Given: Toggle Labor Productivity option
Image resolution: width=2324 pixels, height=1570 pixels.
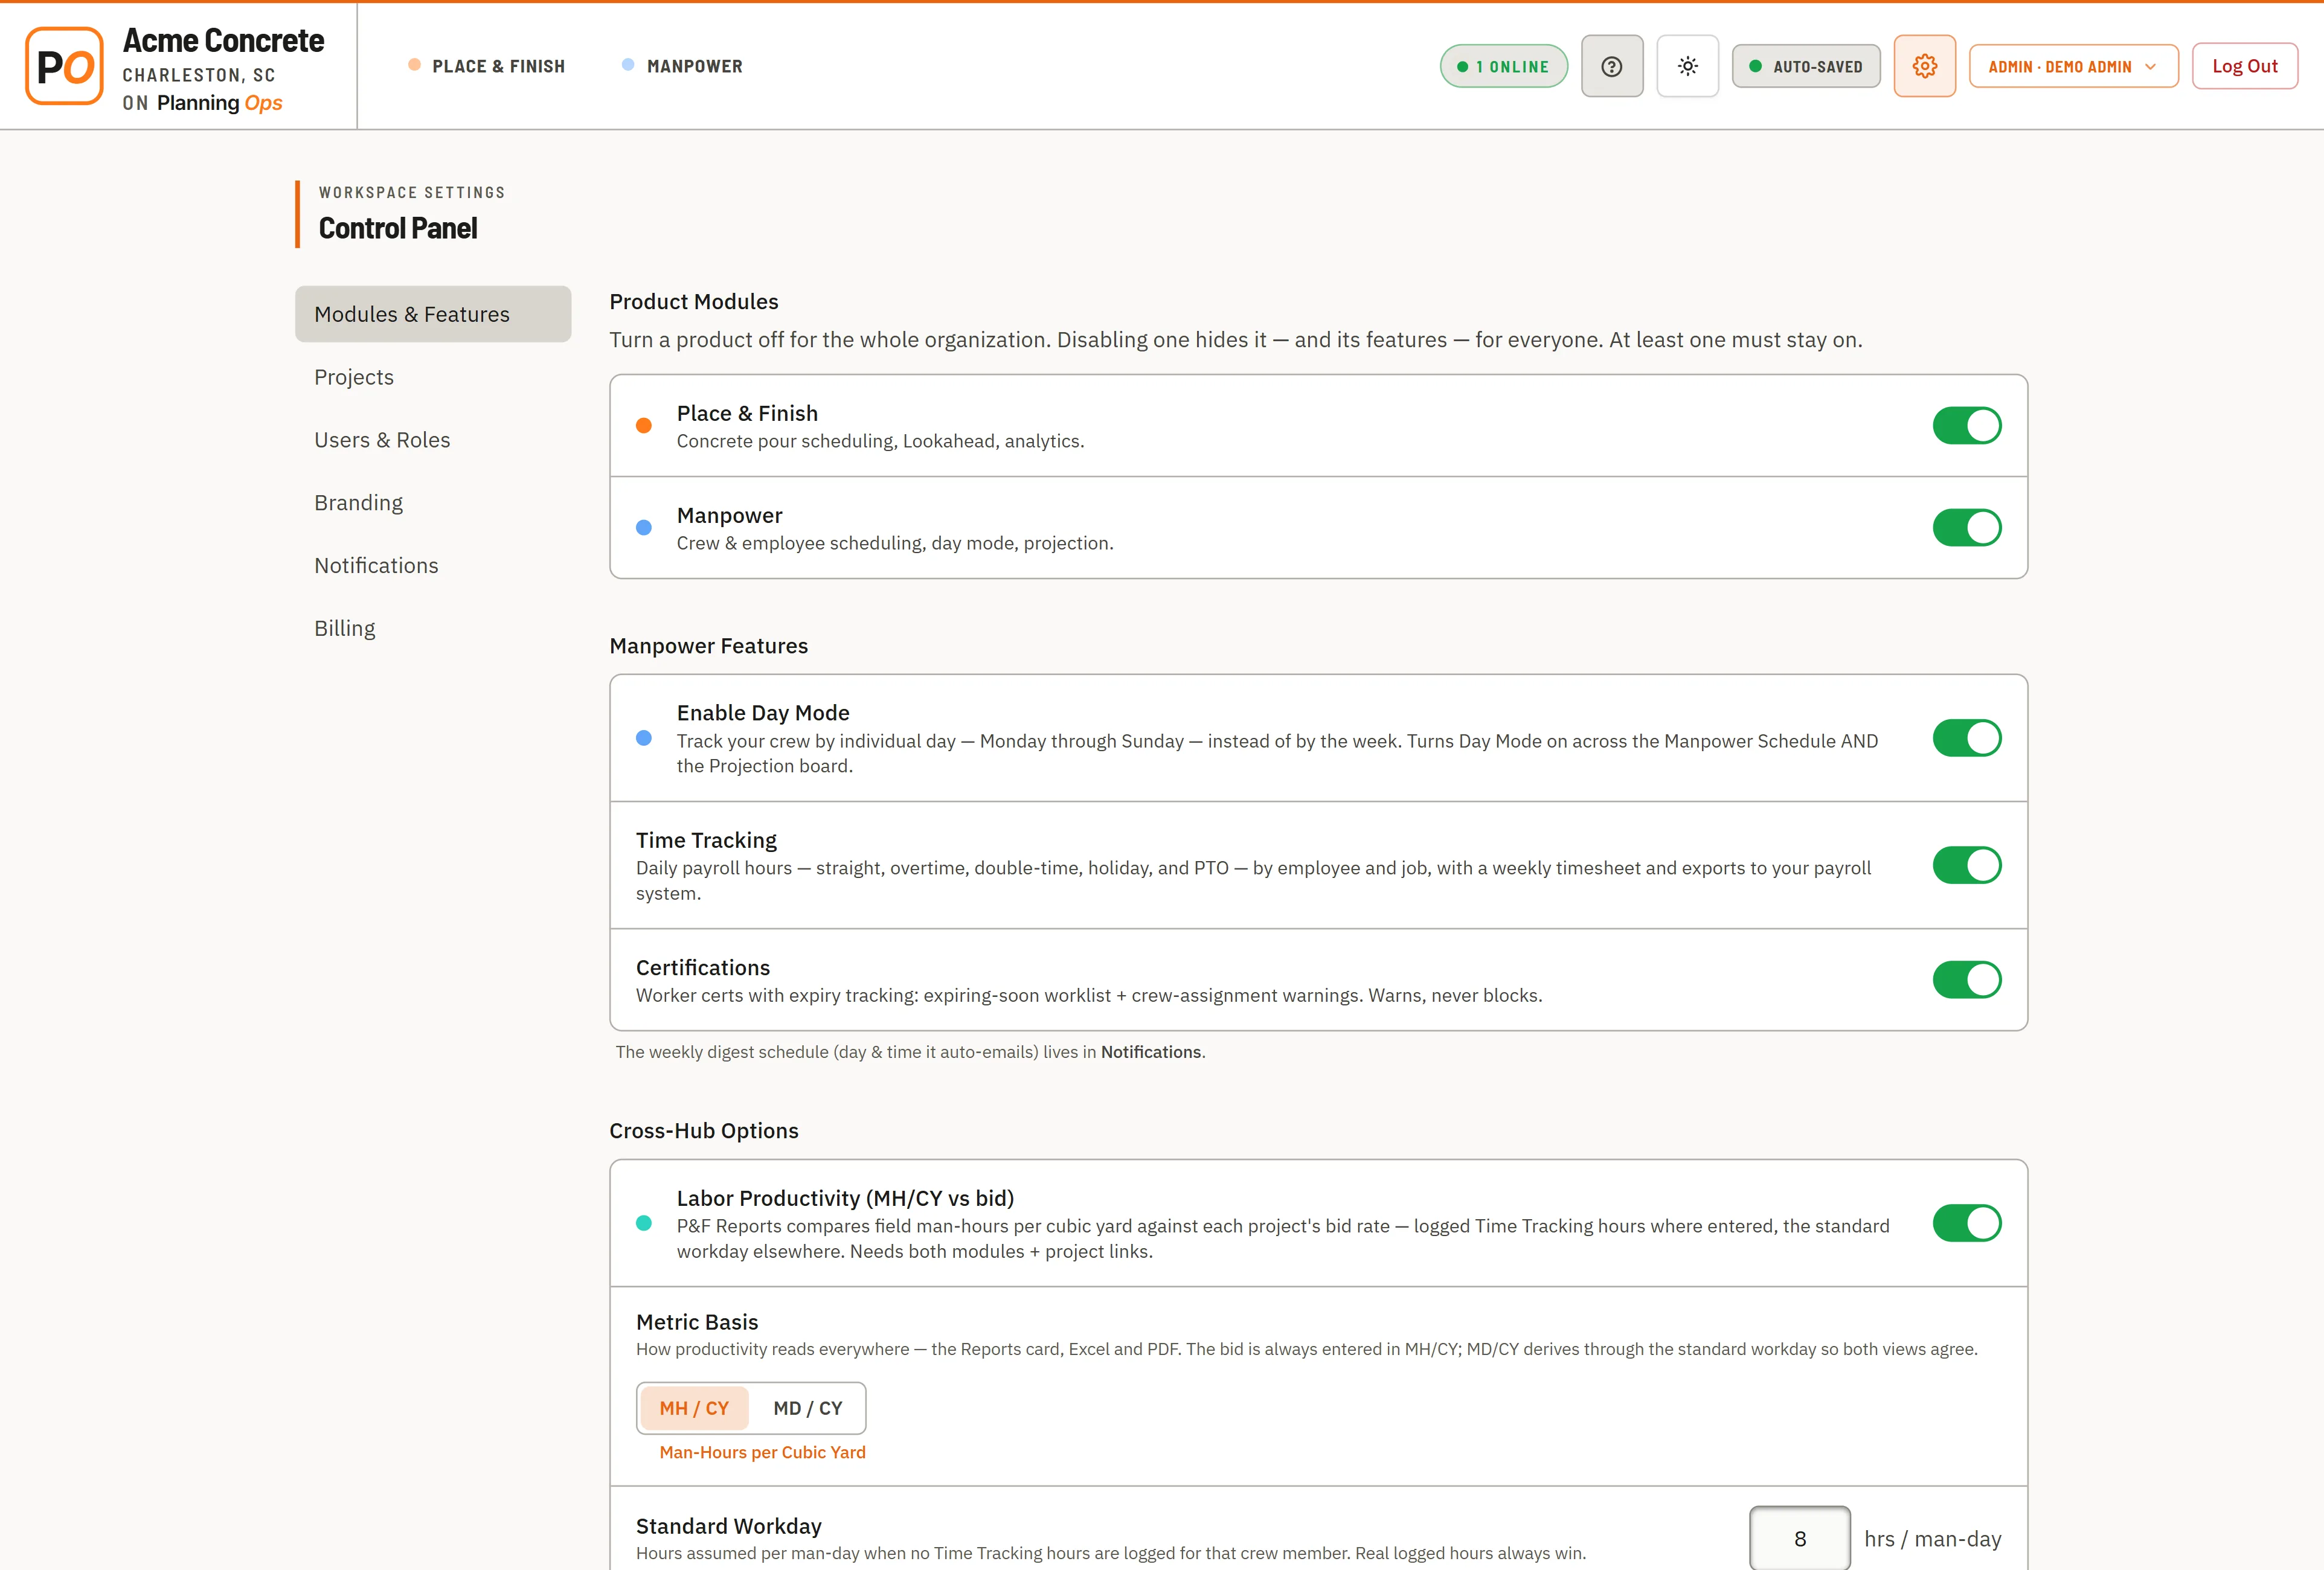Looking at the screenshot, I should click(x=1966, y=1223).
